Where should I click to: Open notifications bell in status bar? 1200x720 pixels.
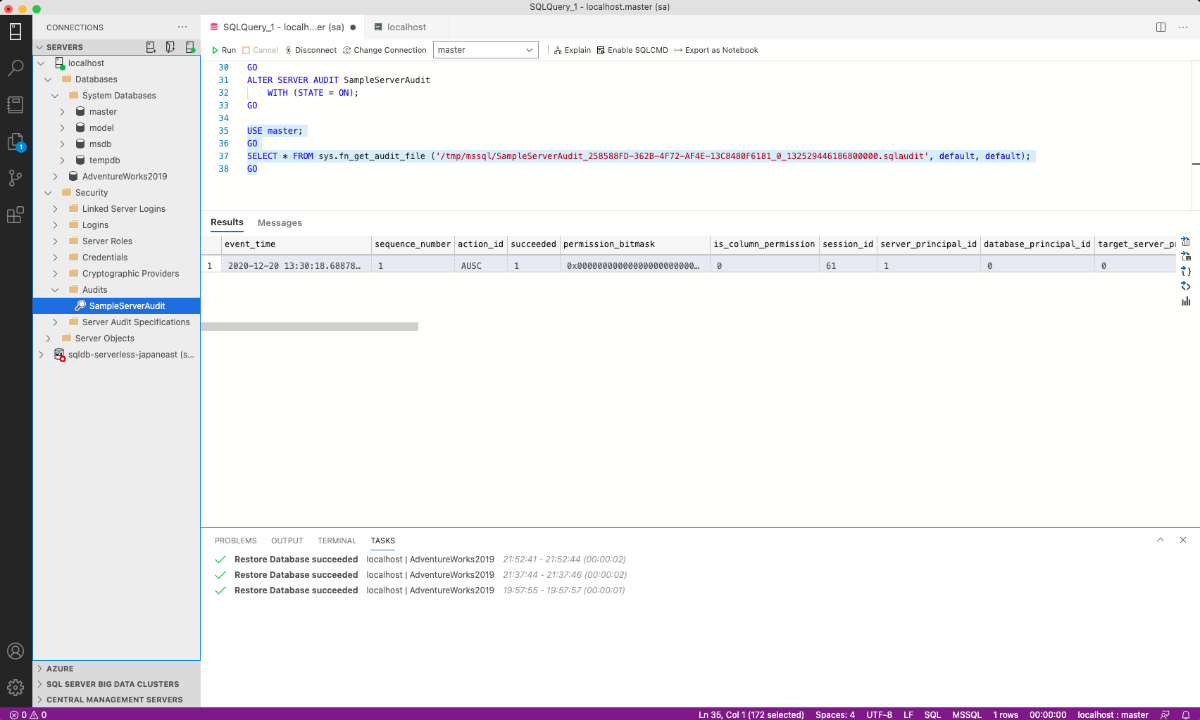(x=1186, y=714)
